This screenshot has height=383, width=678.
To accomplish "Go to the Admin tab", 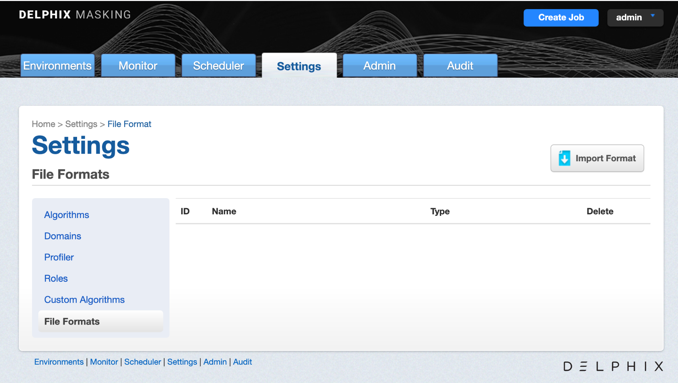I will (x=380, y=65).
